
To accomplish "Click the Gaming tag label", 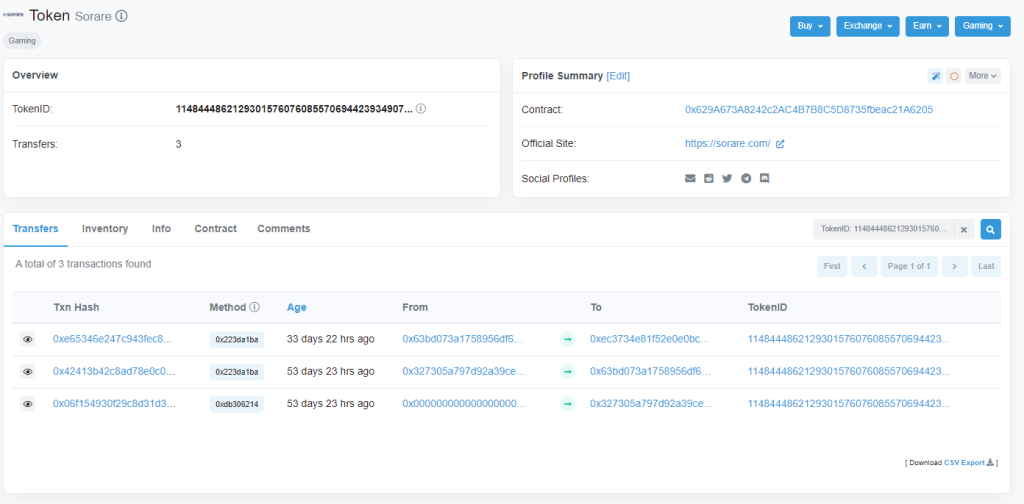I will coord(22,40).
